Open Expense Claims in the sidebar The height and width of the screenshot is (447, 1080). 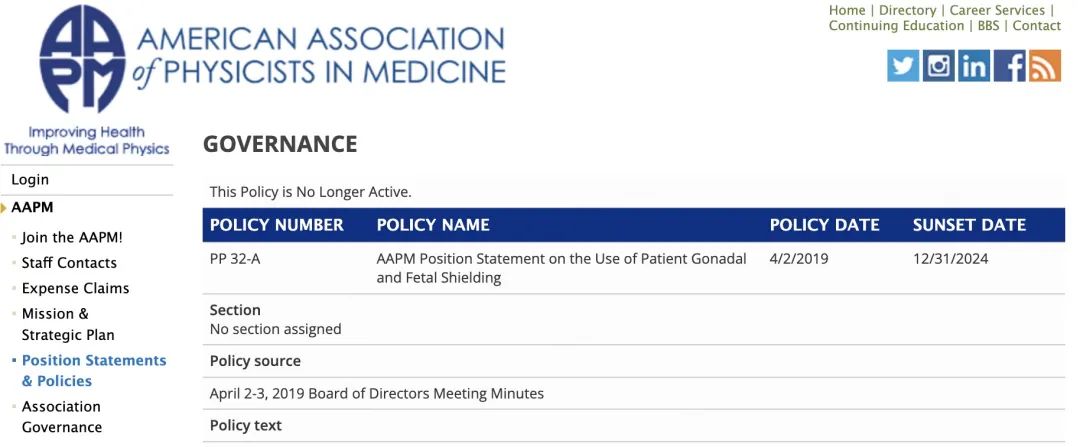pyautogui.click(x=75, y=288)
